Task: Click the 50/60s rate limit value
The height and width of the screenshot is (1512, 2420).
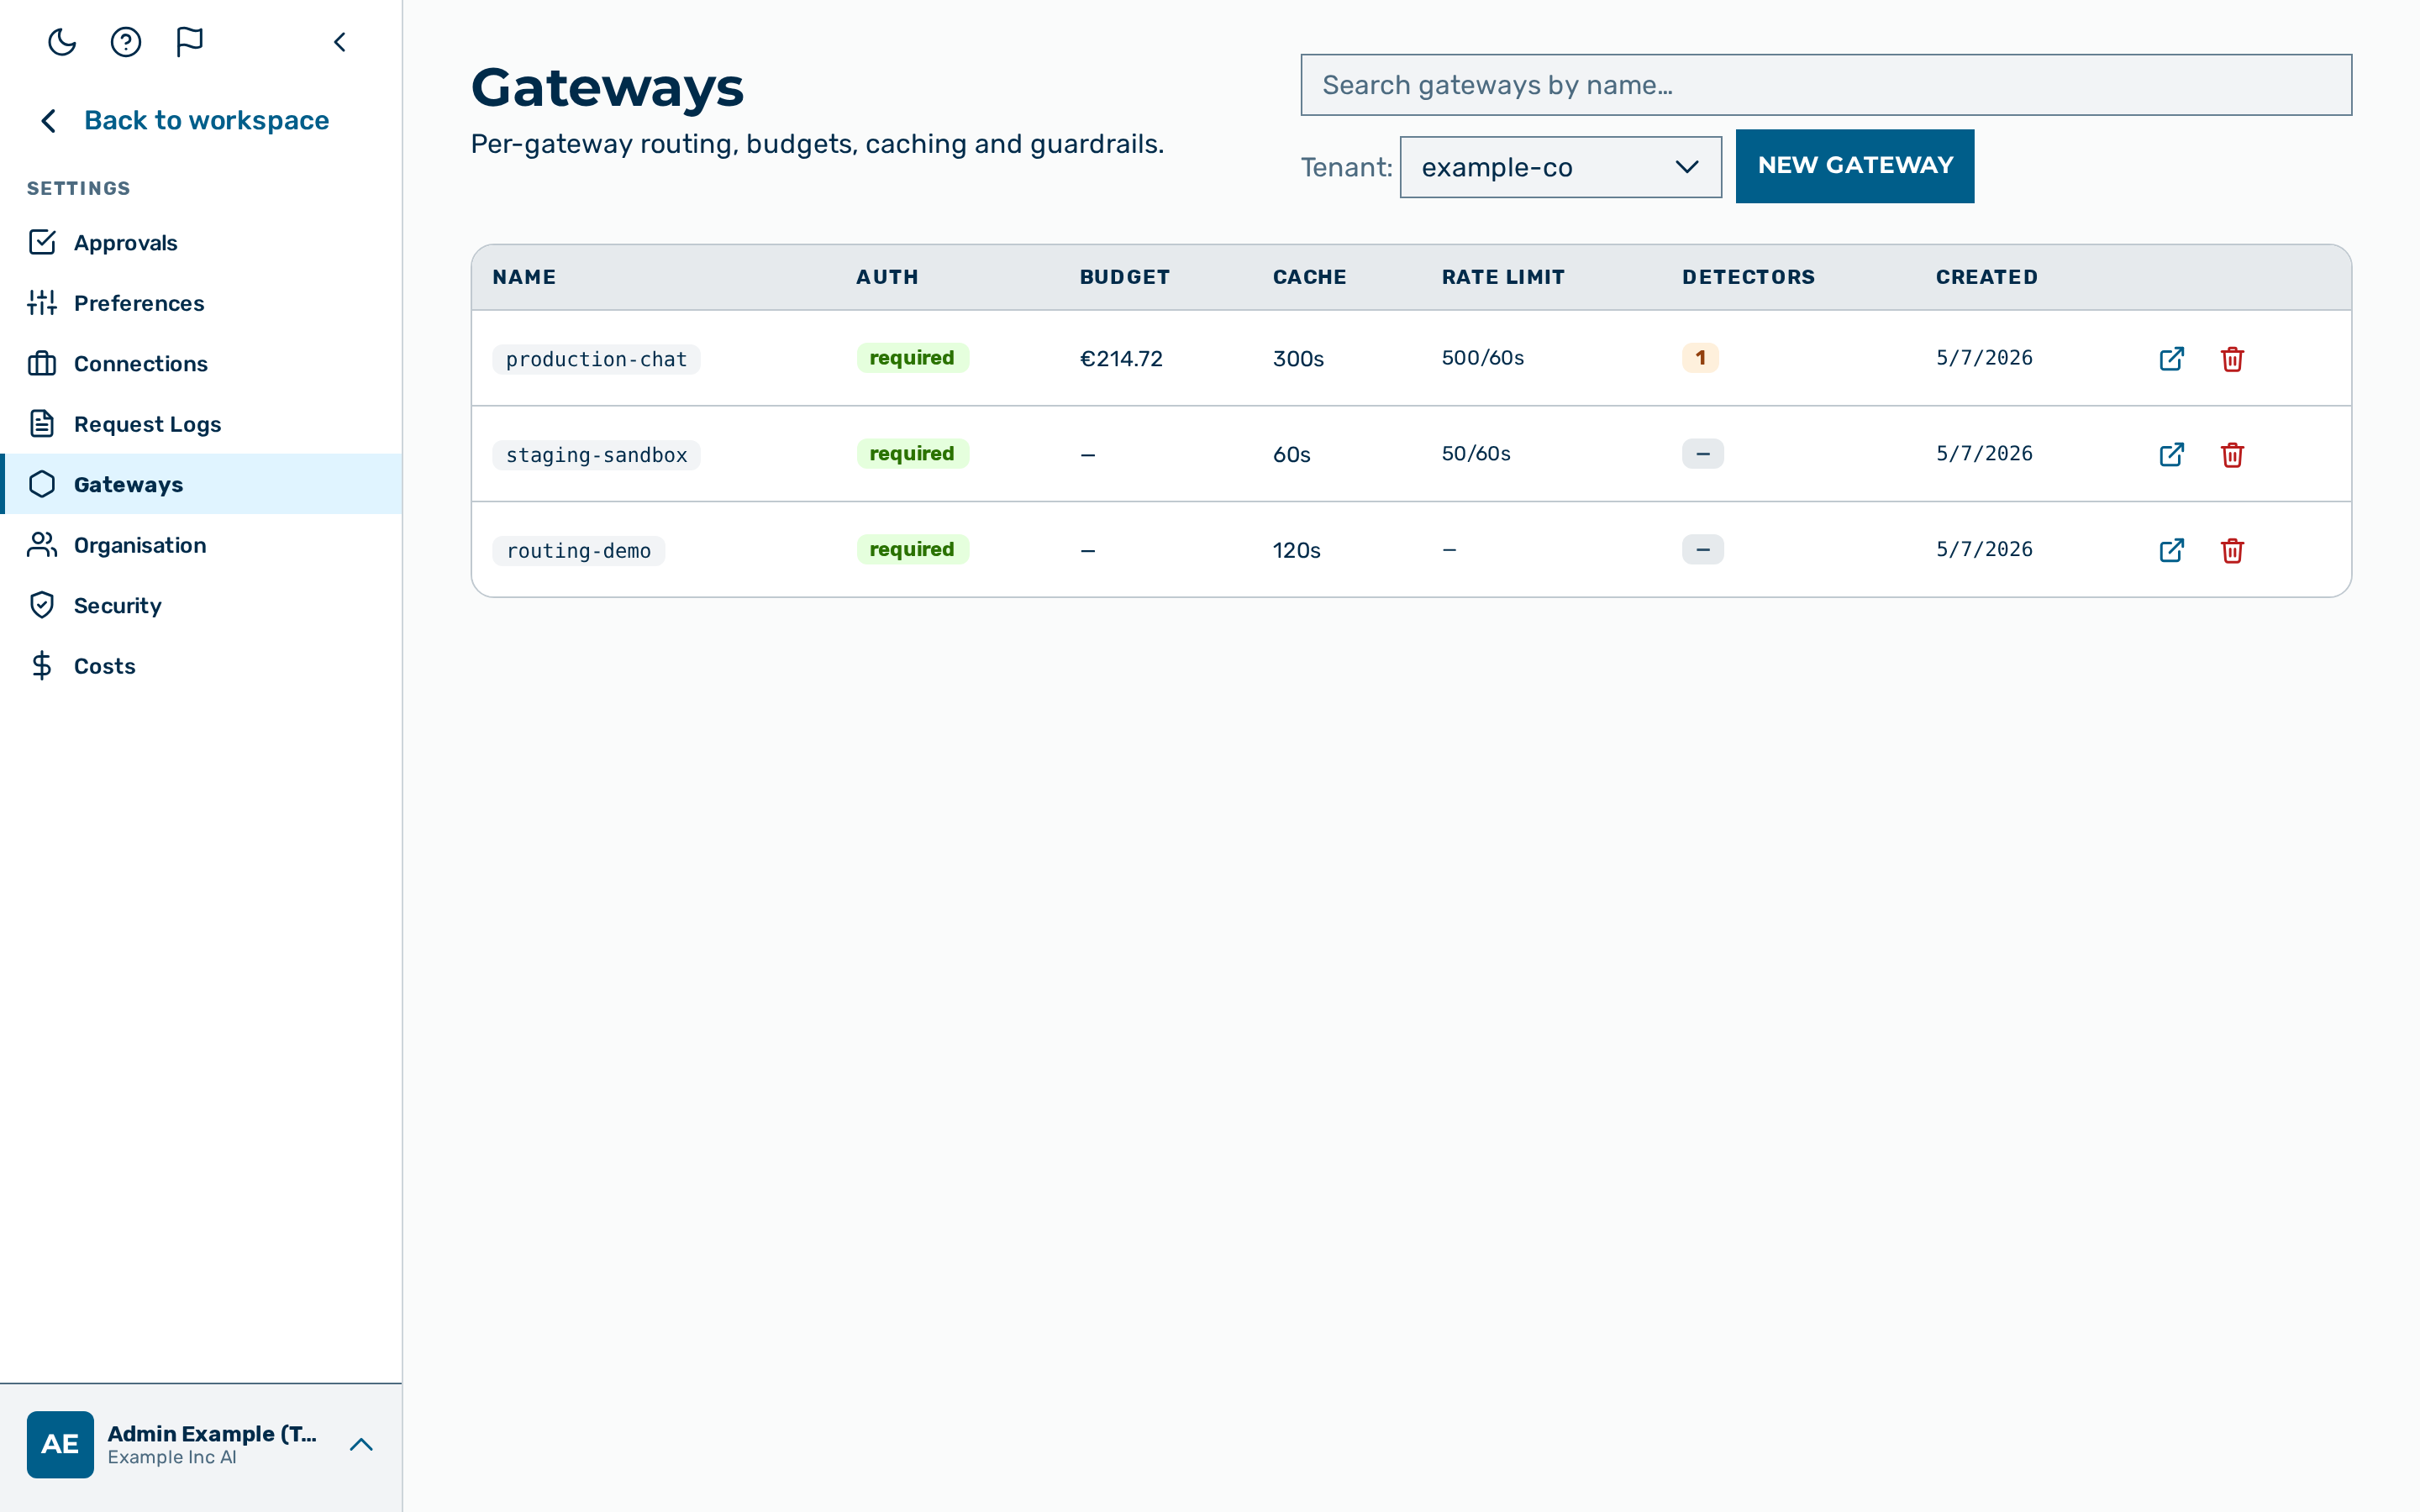Action: pyautogui.click(x=1476, y=454)
